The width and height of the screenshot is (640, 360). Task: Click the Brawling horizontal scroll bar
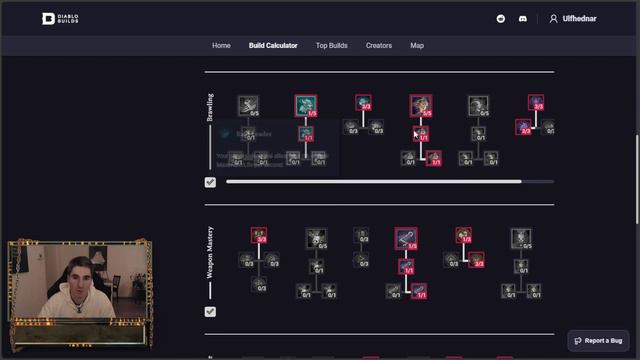tap(374, 182)
